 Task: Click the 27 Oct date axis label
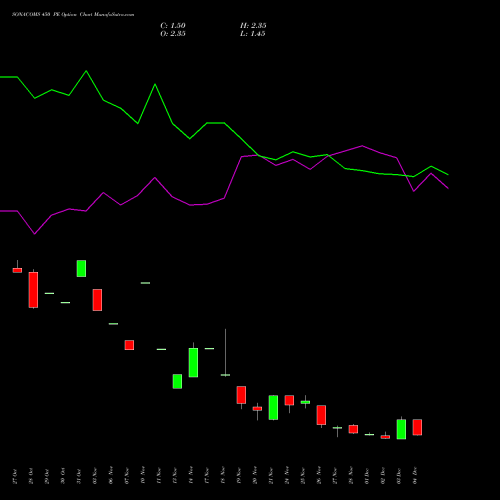[15, 476]
